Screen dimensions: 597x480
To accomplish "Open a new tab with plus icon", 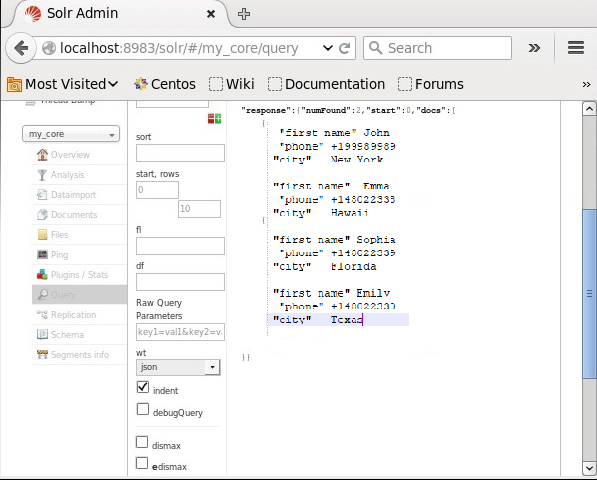I will [244, 14].
